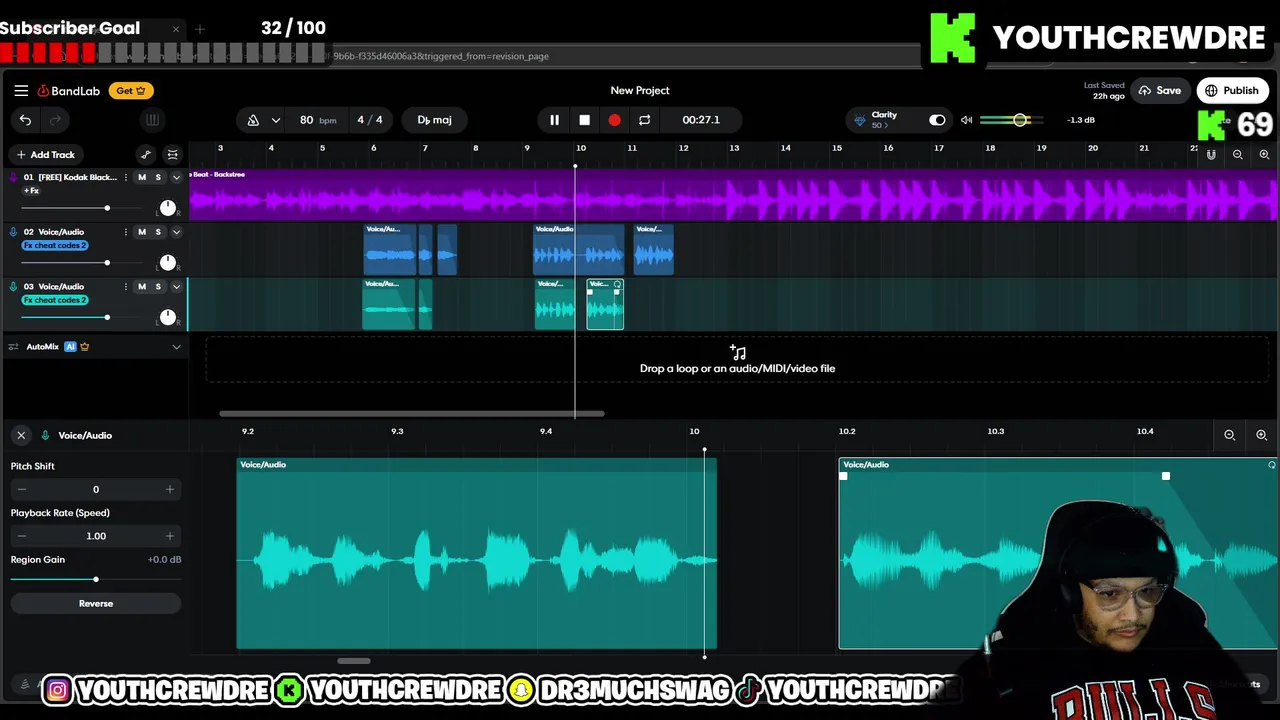Zoom out the main timeline
1280x720 pixels.
[1238, 155]
